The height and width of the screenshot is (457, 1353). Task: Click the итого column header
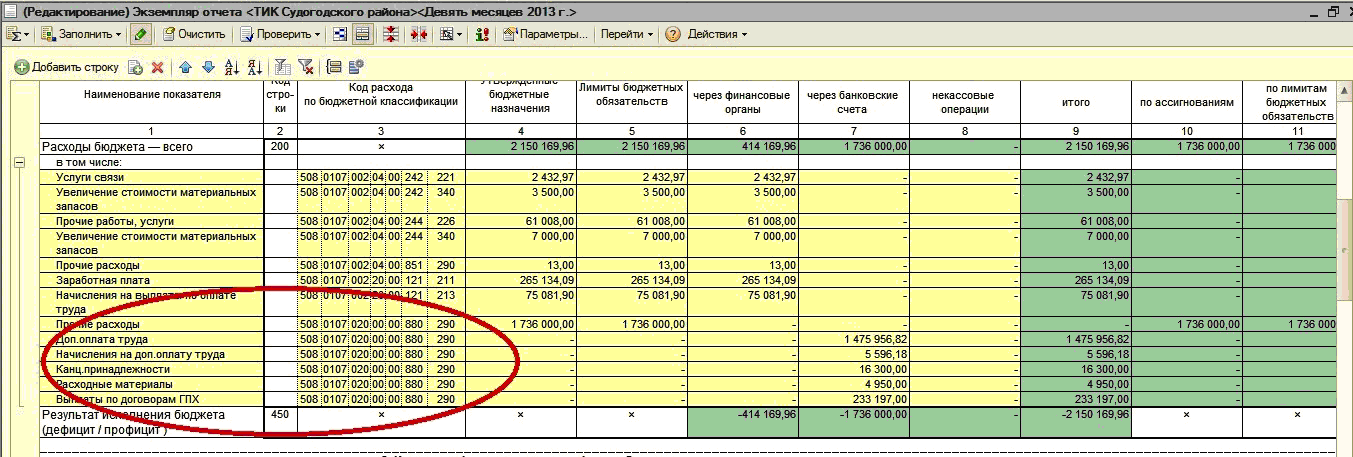pyautogui.click(x=1075, y=102)
